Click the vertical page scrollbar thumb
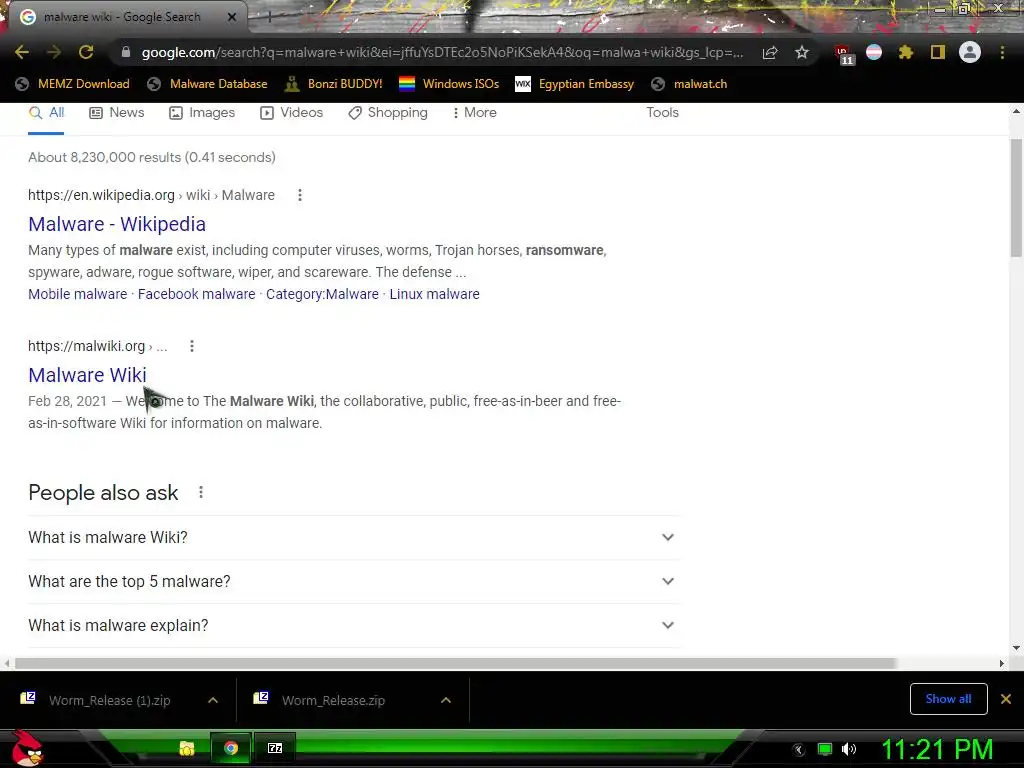The height and width of the screenshot is (768, 1024). (1016, 198)
